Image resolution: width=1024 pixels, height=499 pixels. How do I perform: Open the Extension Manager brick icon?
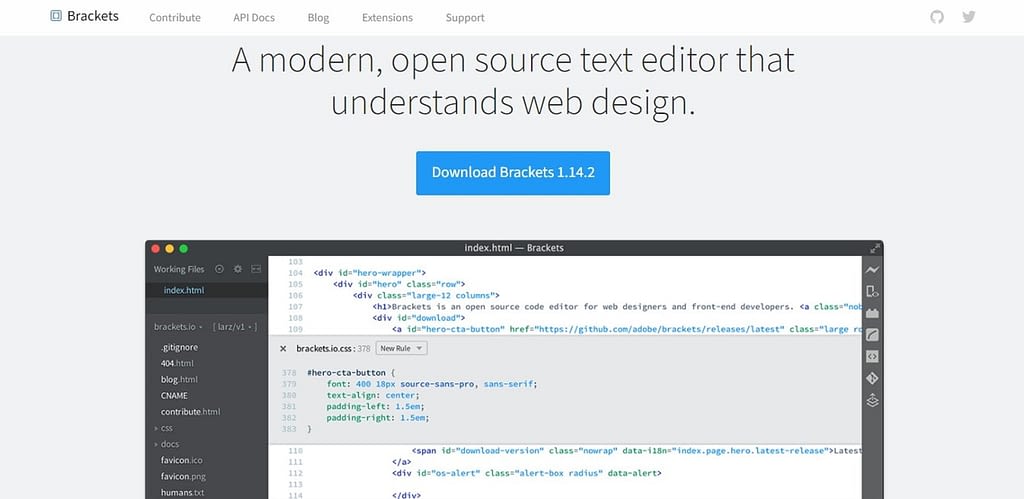[872, 313]
